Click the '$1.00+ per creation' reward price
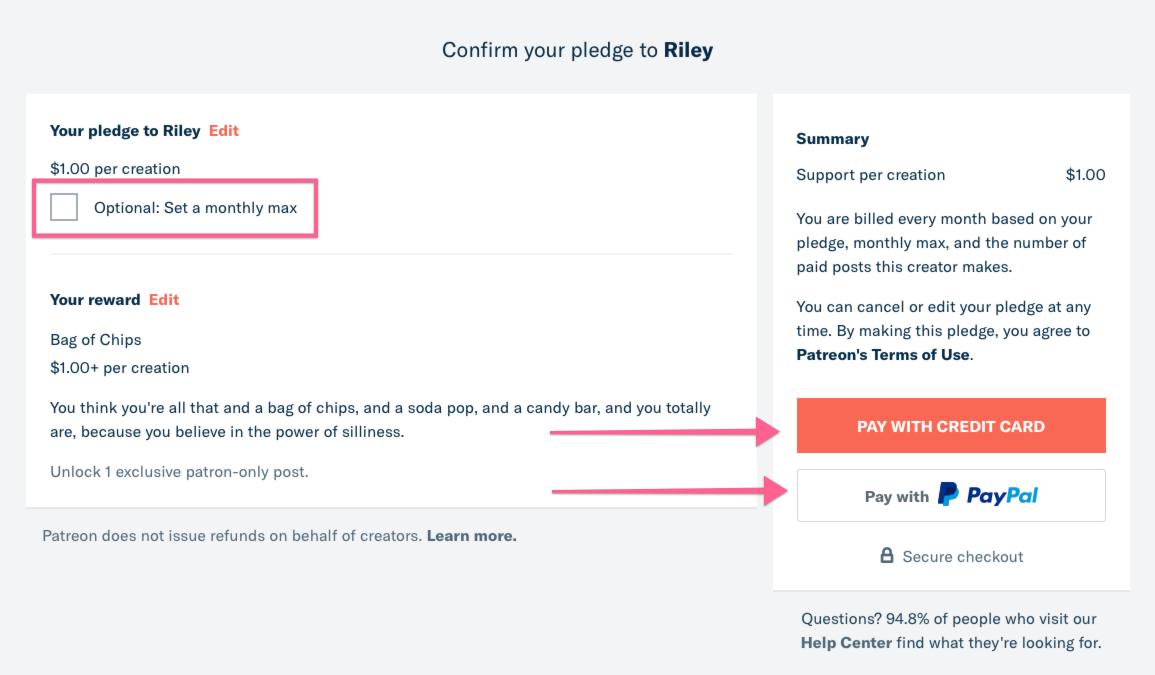This screenshot has width=1155, height=675. [x=119, y=368]
